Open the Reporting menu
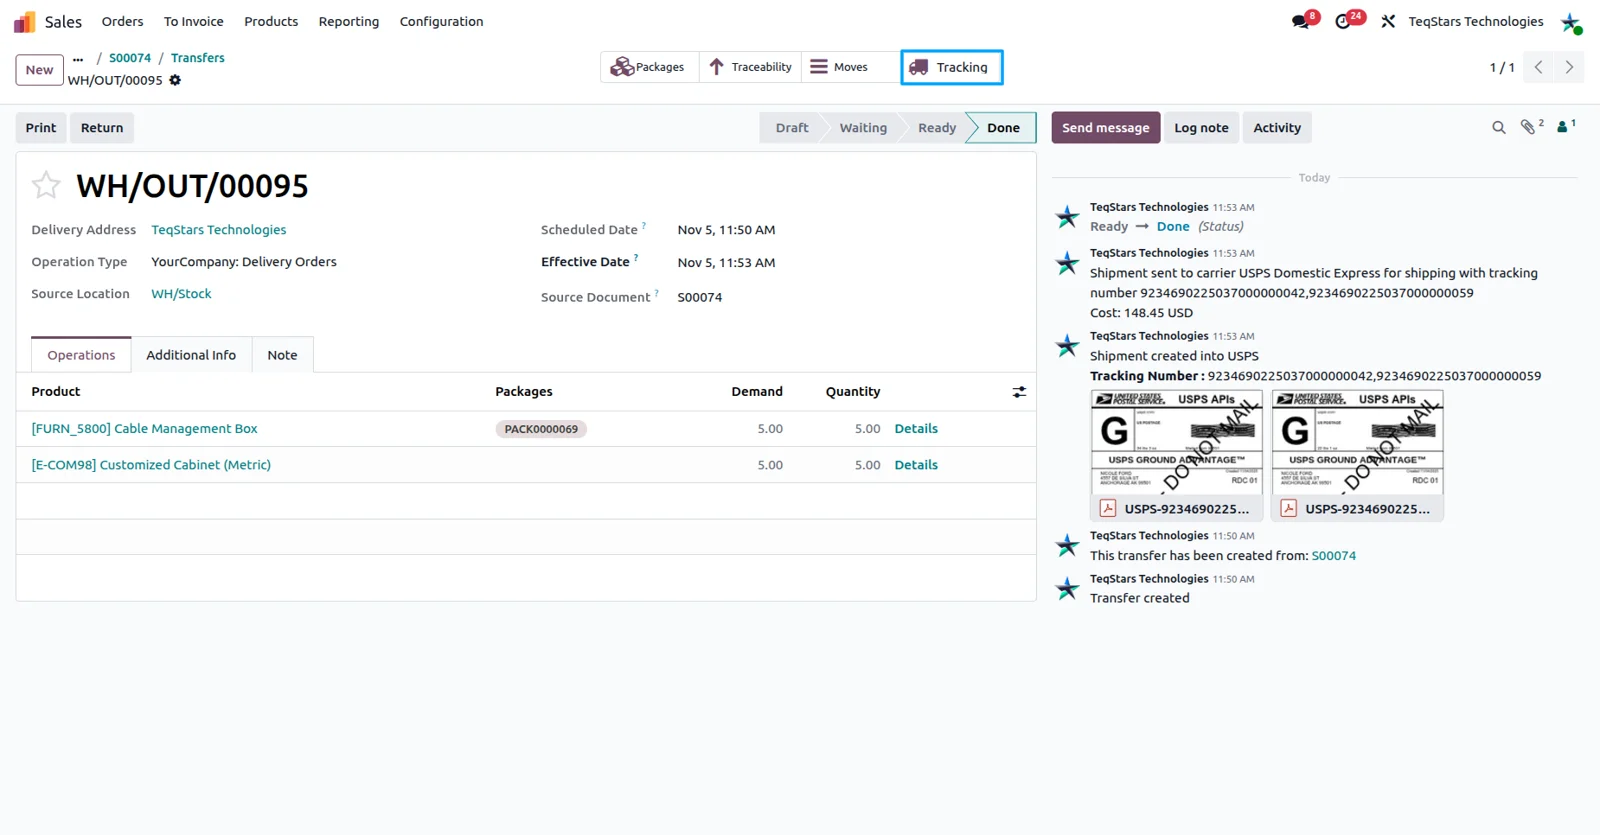The width and height of the screenshot is (1600, 835). (x=349, y=21)
